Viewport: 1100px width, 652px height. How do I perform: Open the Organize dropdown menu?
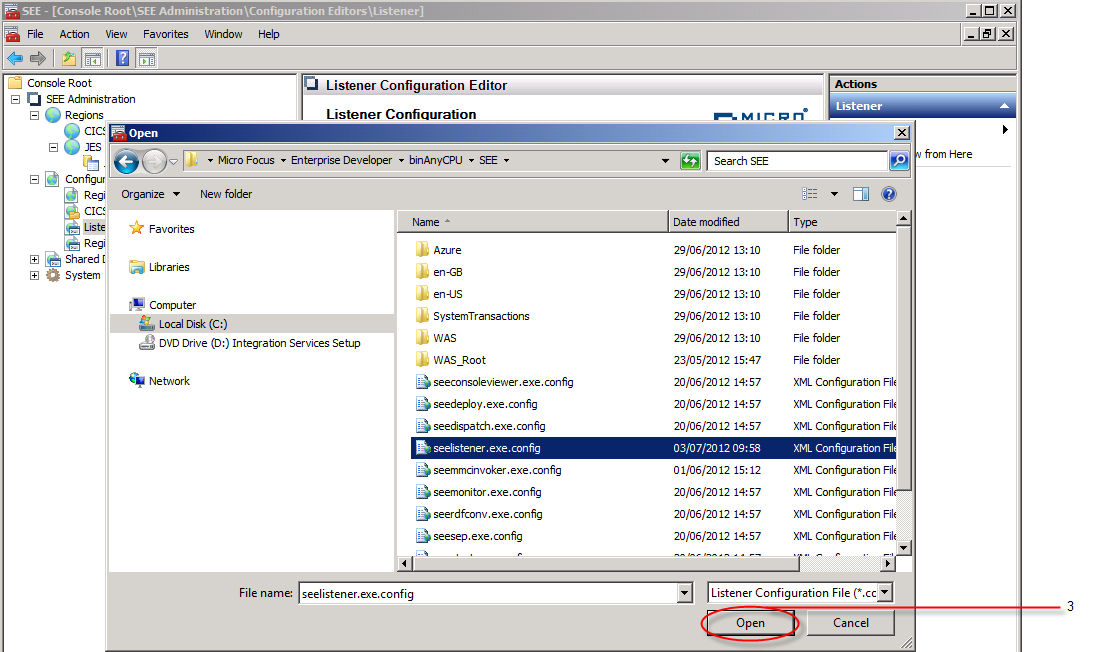(150, 194)
